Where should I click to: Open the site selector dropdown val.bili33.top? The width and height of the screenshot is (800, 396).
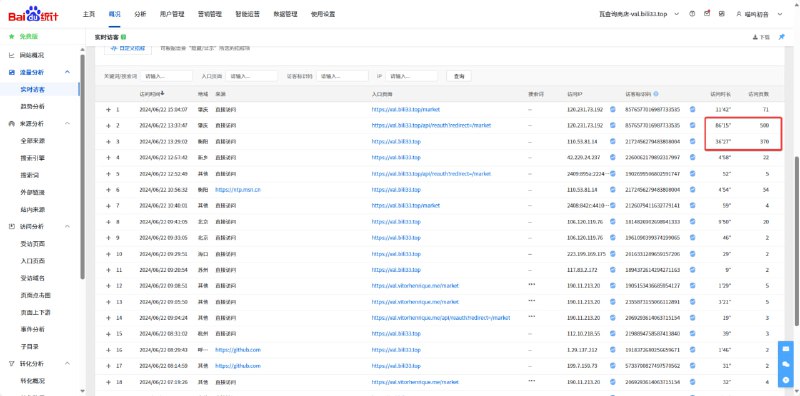(x=639, y=14)
